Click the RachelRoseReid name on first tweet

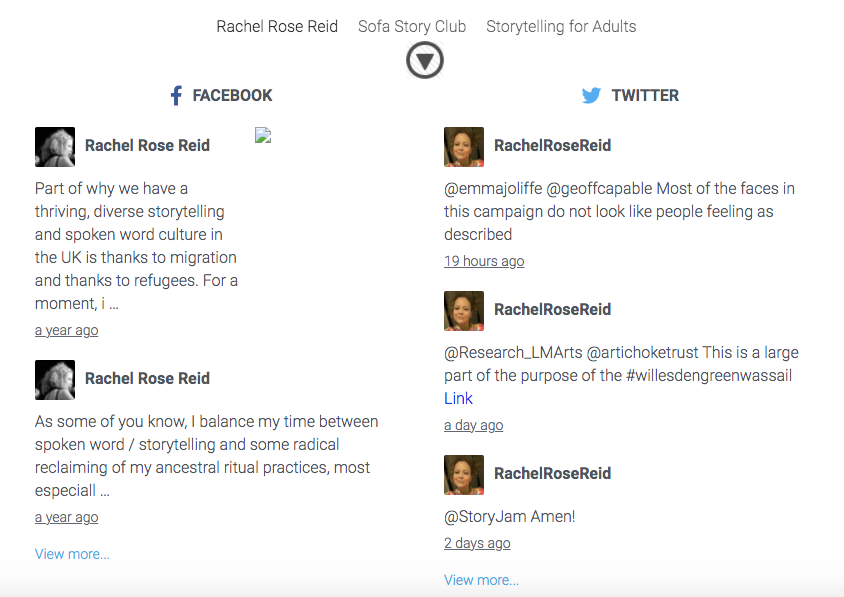click(552, 146)
